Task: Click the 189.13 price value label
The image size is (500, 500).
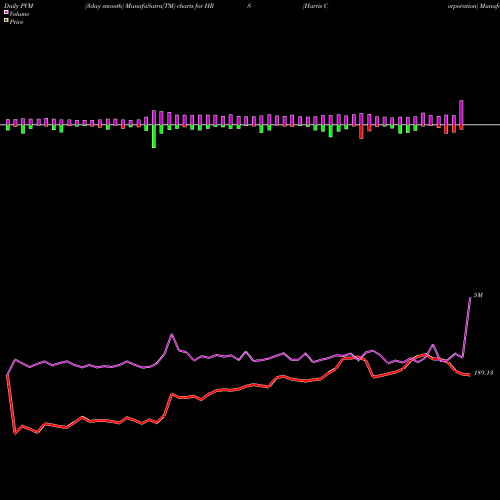Action: (483, 373)
